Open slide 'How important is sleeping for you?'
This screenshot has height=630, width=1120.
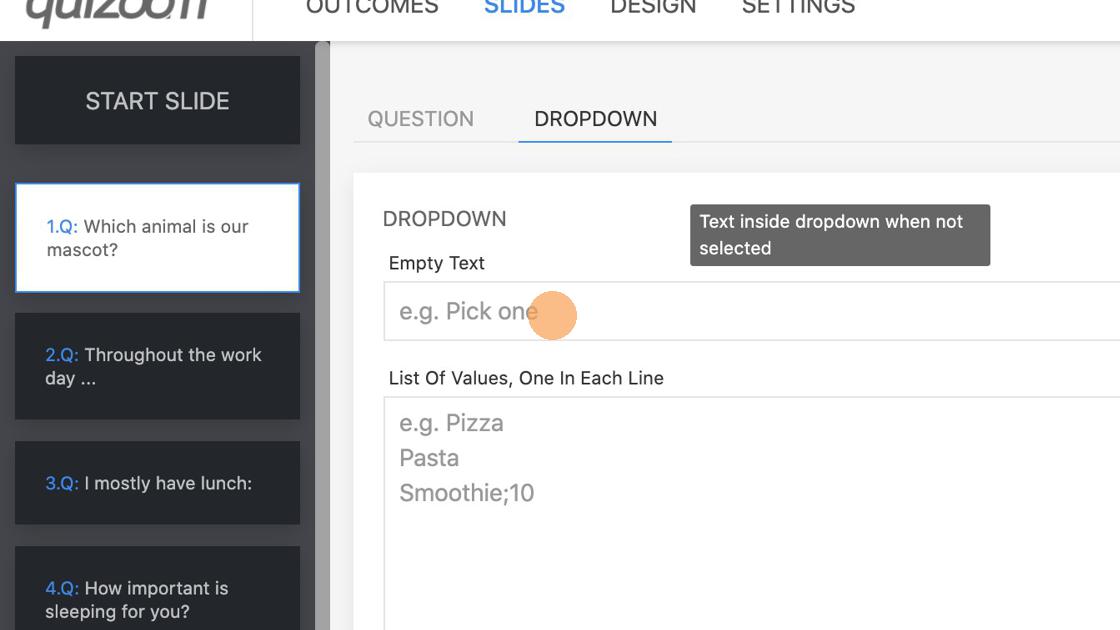(157, 599)
